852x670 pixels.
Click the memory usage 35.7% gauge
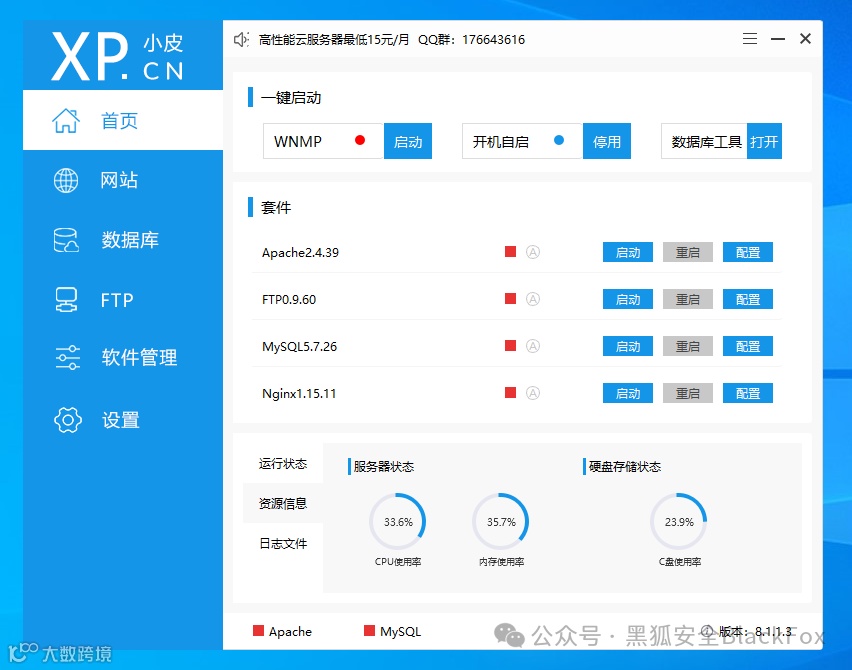pos(500,522)
